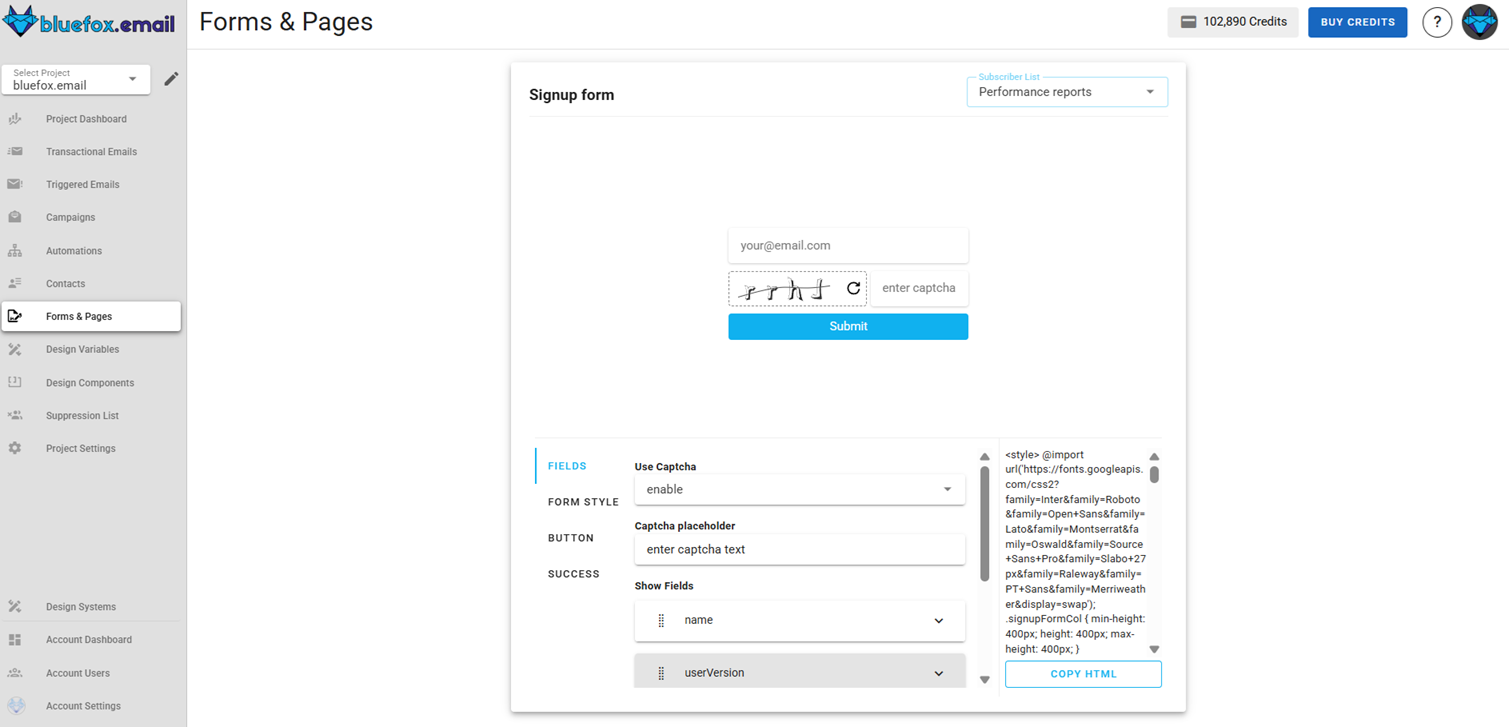Open the Project Dashboard from the sidebar
This screenshot has width=1509, height=727.
click(x=86, y=118)
